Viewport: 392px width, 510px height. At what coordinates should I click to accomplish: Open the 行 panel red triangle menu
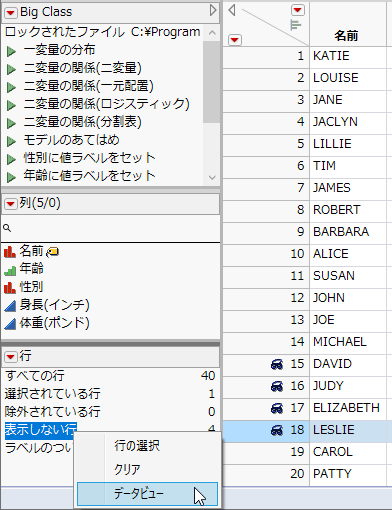11,357
